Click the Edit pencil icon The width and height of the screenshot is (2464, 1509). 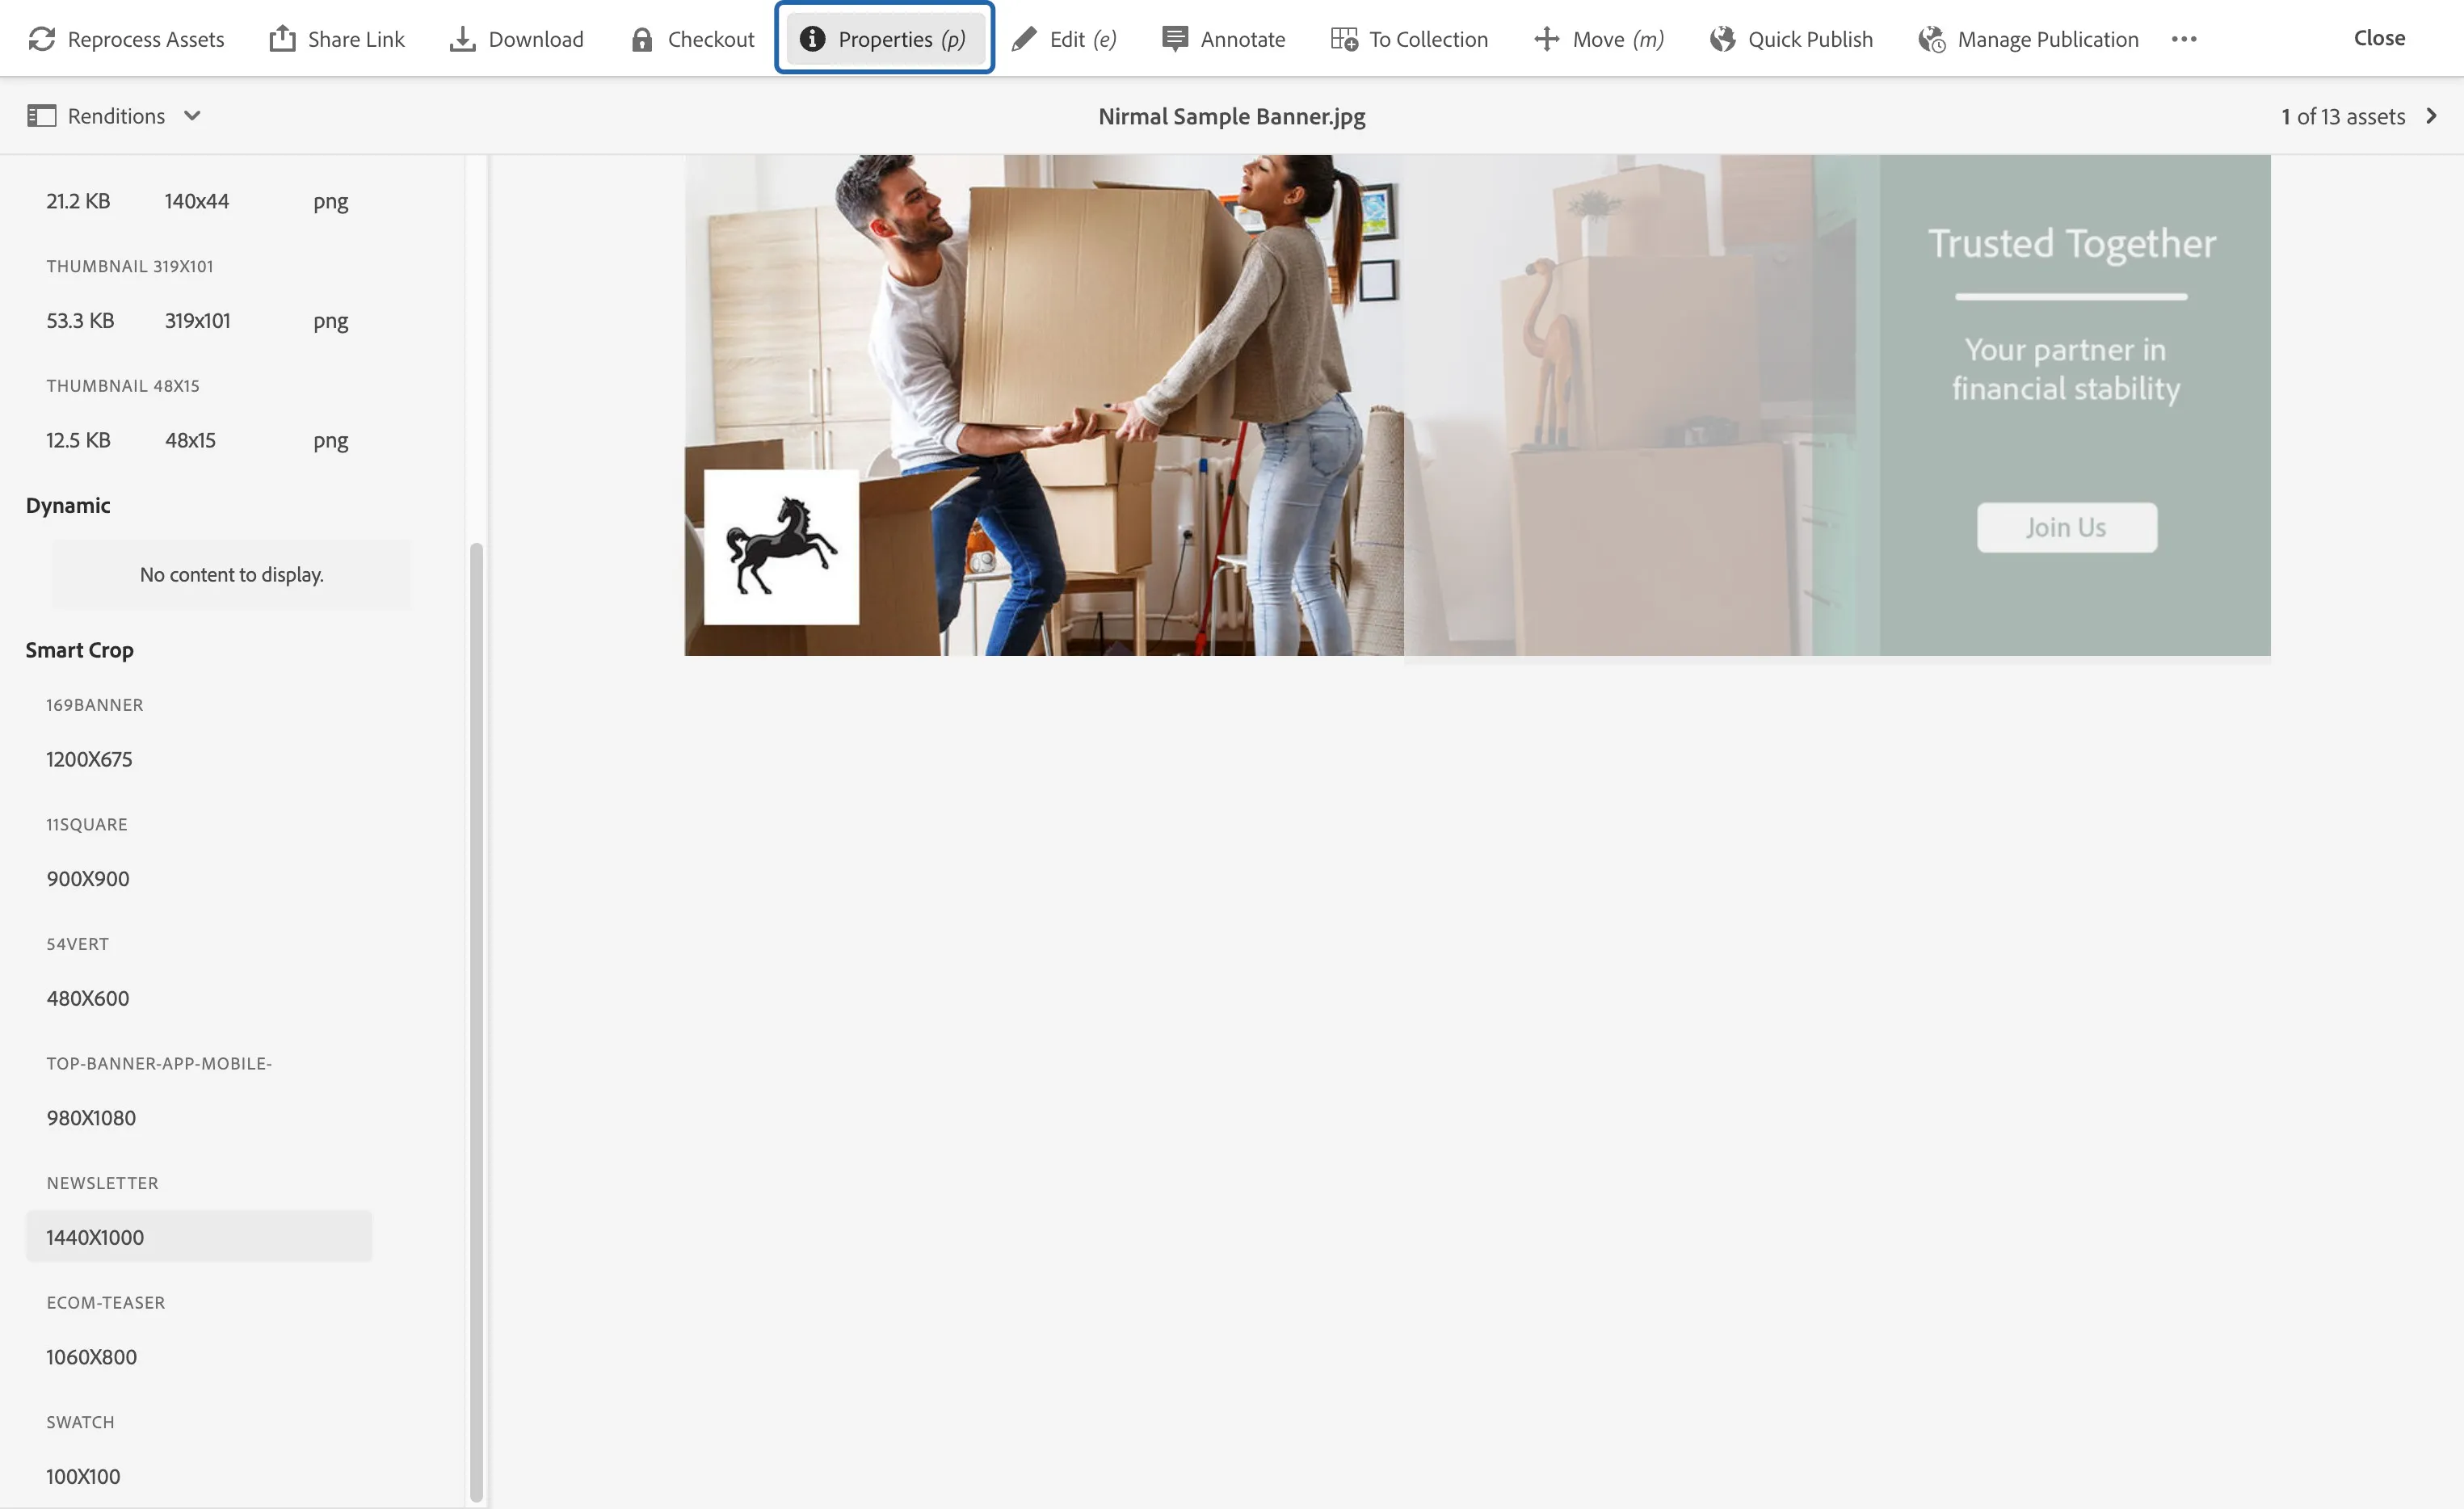[x=1024, y=39]
